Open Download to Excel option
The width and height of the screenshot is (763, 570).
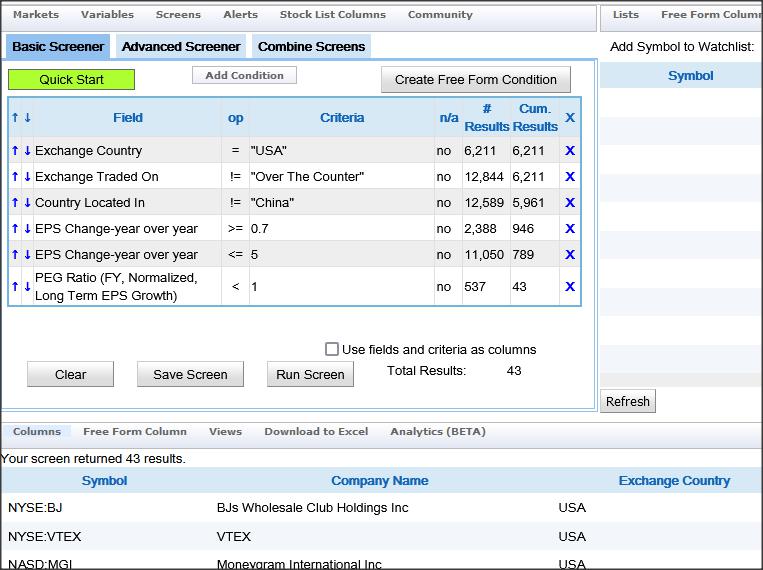click(x=316, y=432)
